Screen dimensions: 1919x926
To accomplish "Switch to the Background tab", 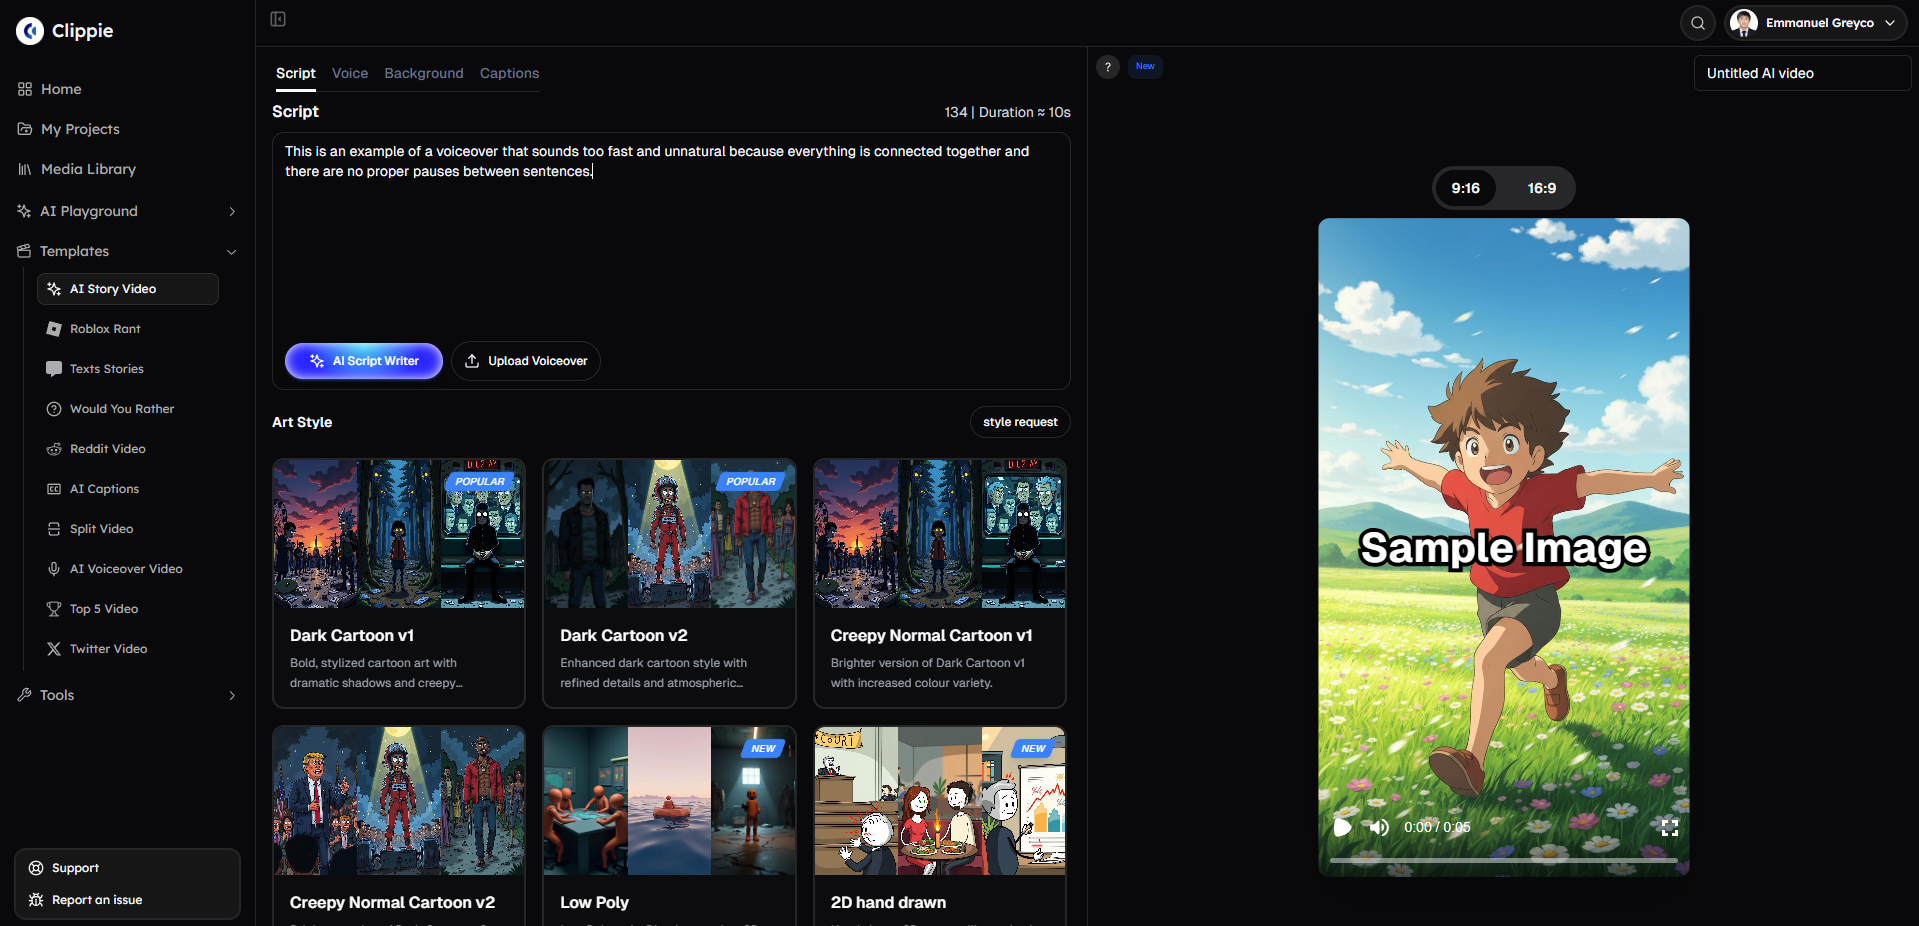I will tap(424, 73).
